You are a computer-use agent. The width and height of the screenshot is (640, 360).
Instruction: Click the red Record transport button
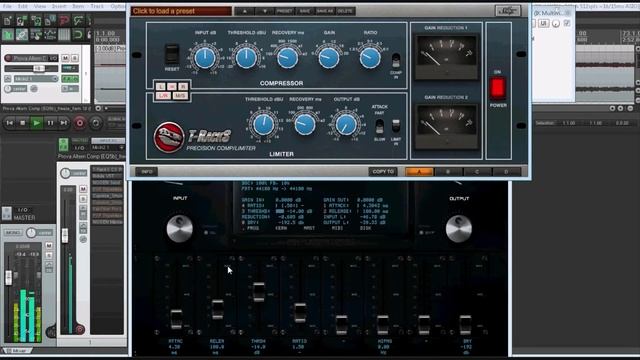click(x=80, y=122)
